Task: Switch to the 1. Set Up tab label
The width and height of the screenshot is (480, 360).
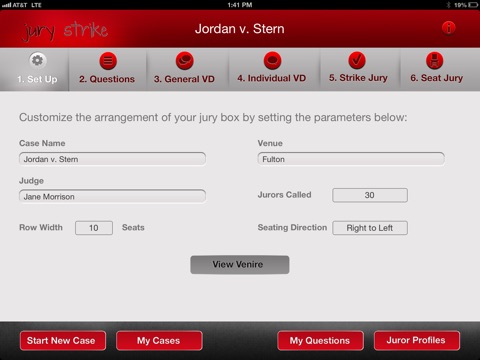Action: tap(37, 79)
